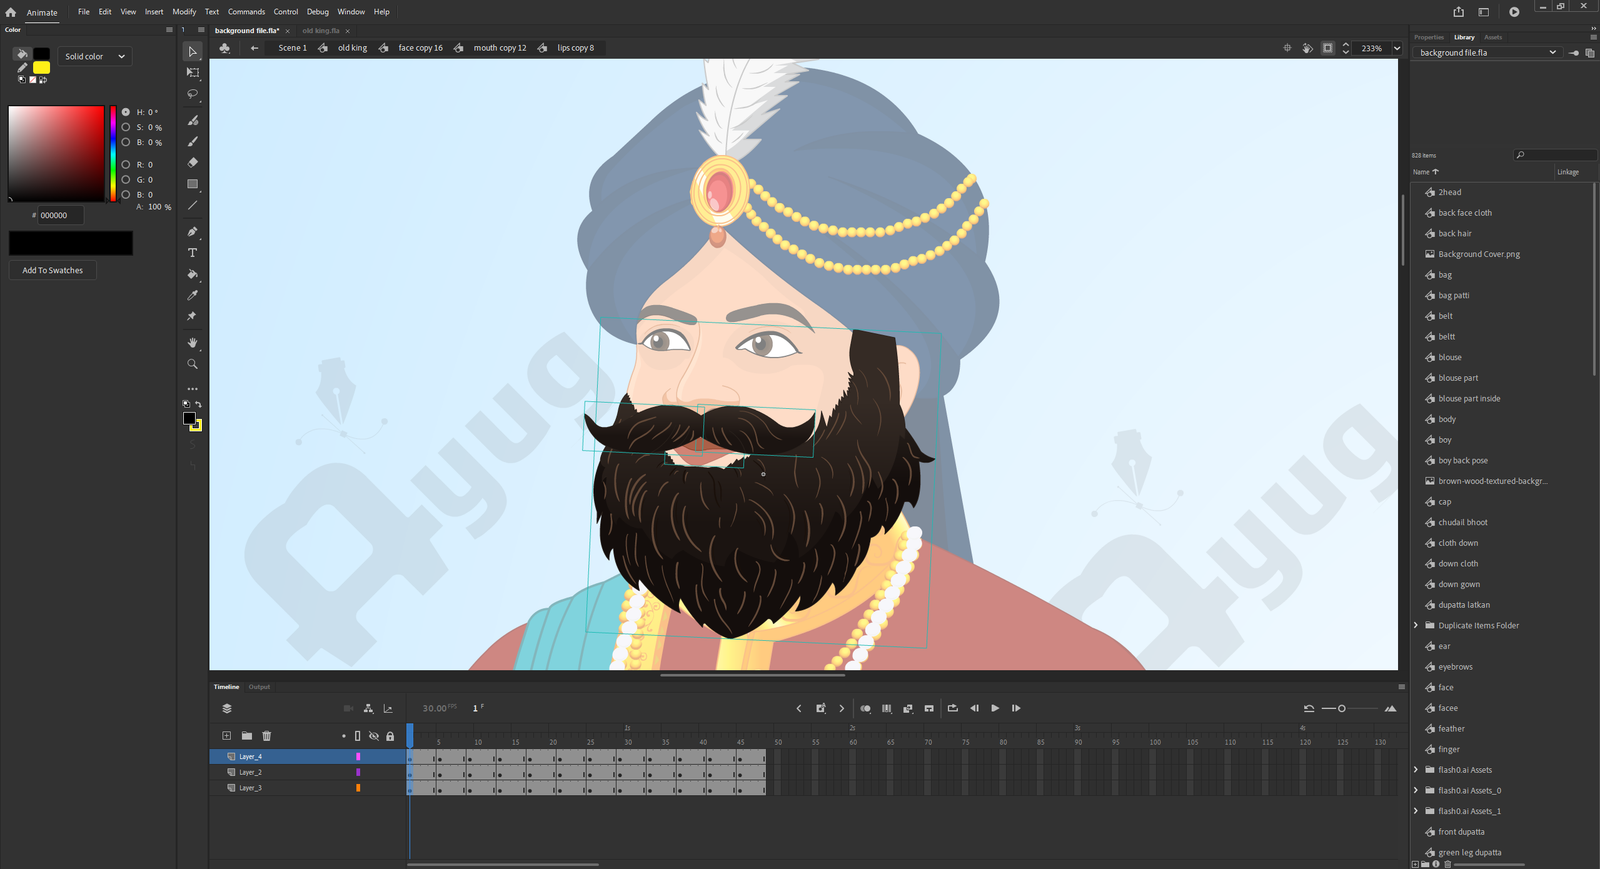Screen dimensions: 1600x869
Task: Select the Hand tool
Action: click(x=192, y=342)
